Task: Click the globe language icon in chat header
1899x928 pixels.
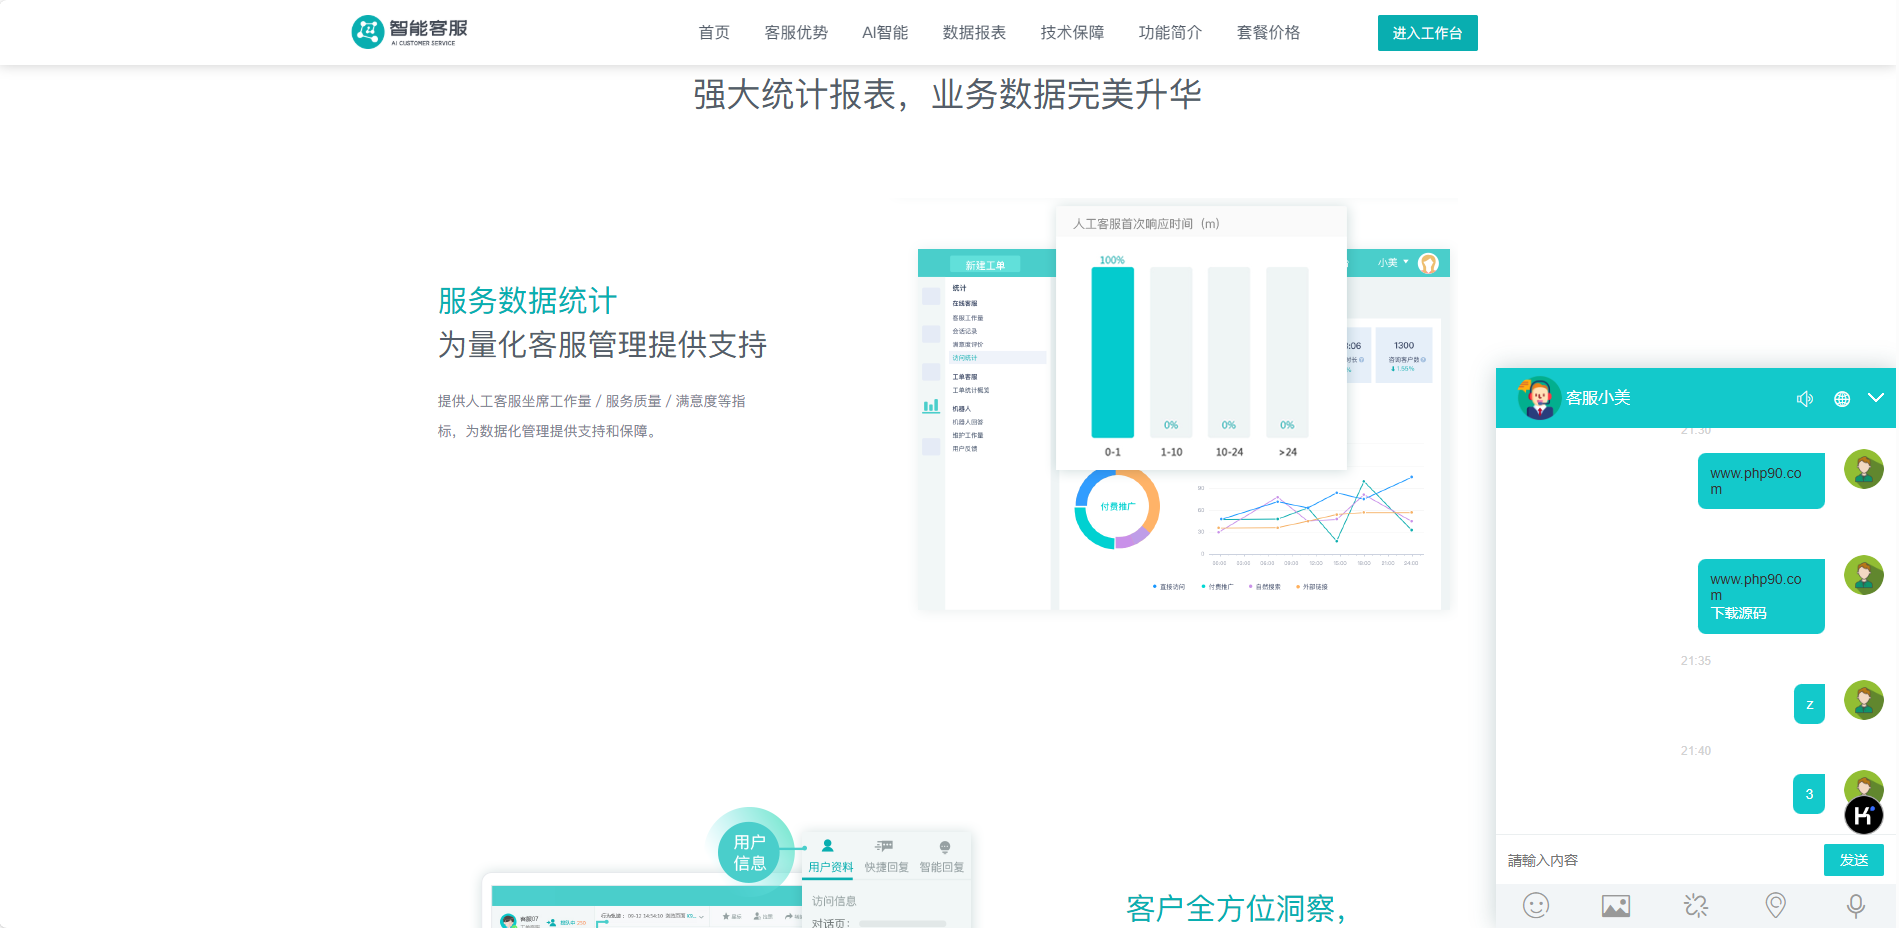Action: pyautogui.click(x=1841, y=399)
